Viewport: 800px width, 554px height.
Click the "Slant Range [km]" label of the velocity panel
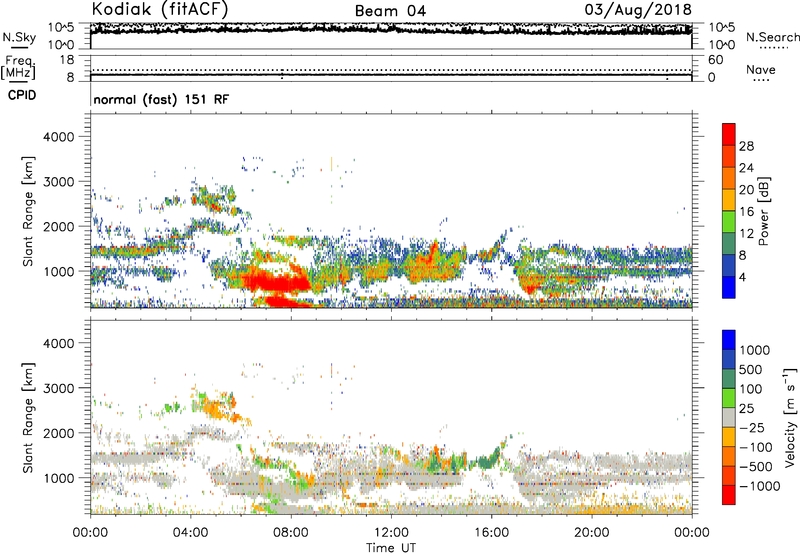(29, 417)
